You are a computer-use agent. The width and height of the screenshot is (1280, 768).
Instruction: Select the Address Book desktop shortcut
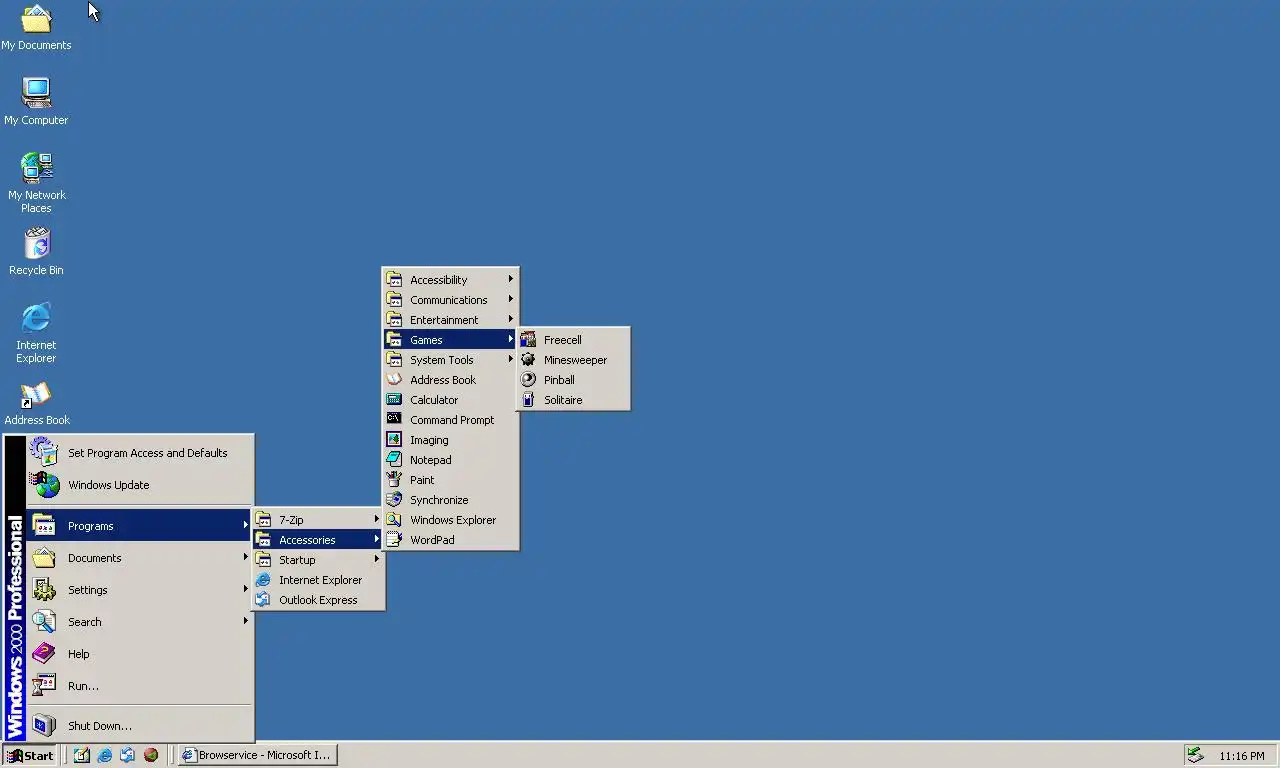(x=36, y=404)
